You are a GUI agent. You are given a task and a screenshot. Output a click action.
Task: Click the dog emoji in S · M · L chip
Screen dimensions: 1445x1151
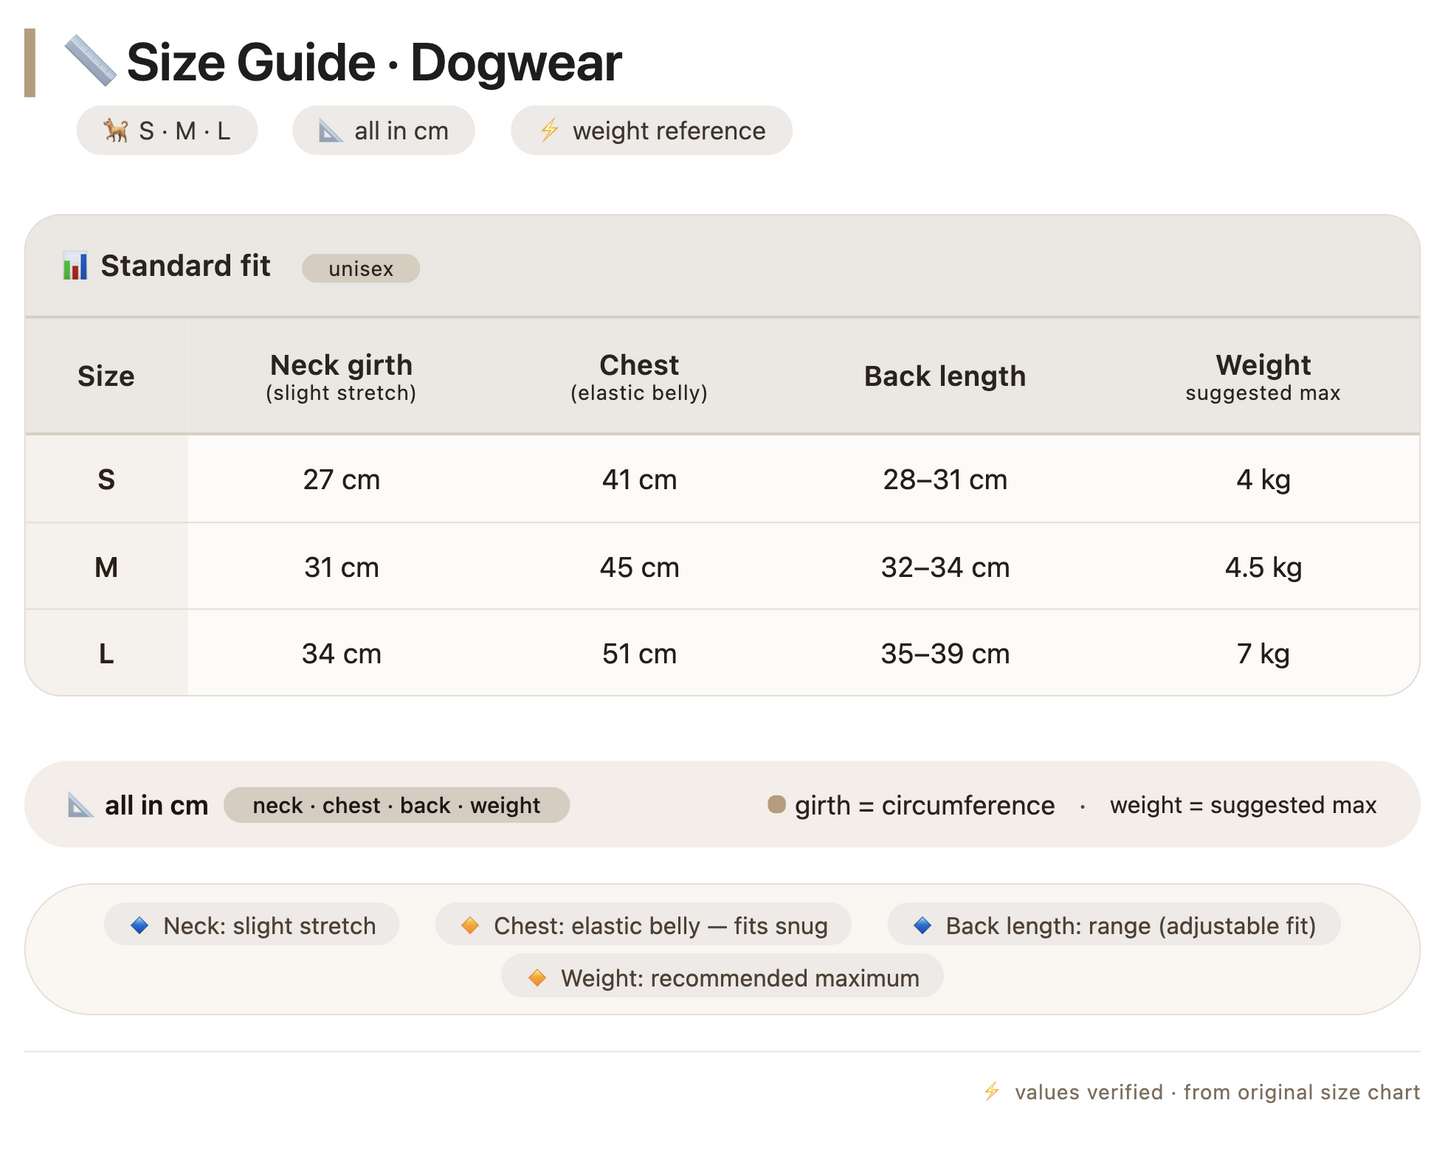click(x=116, y=130)
